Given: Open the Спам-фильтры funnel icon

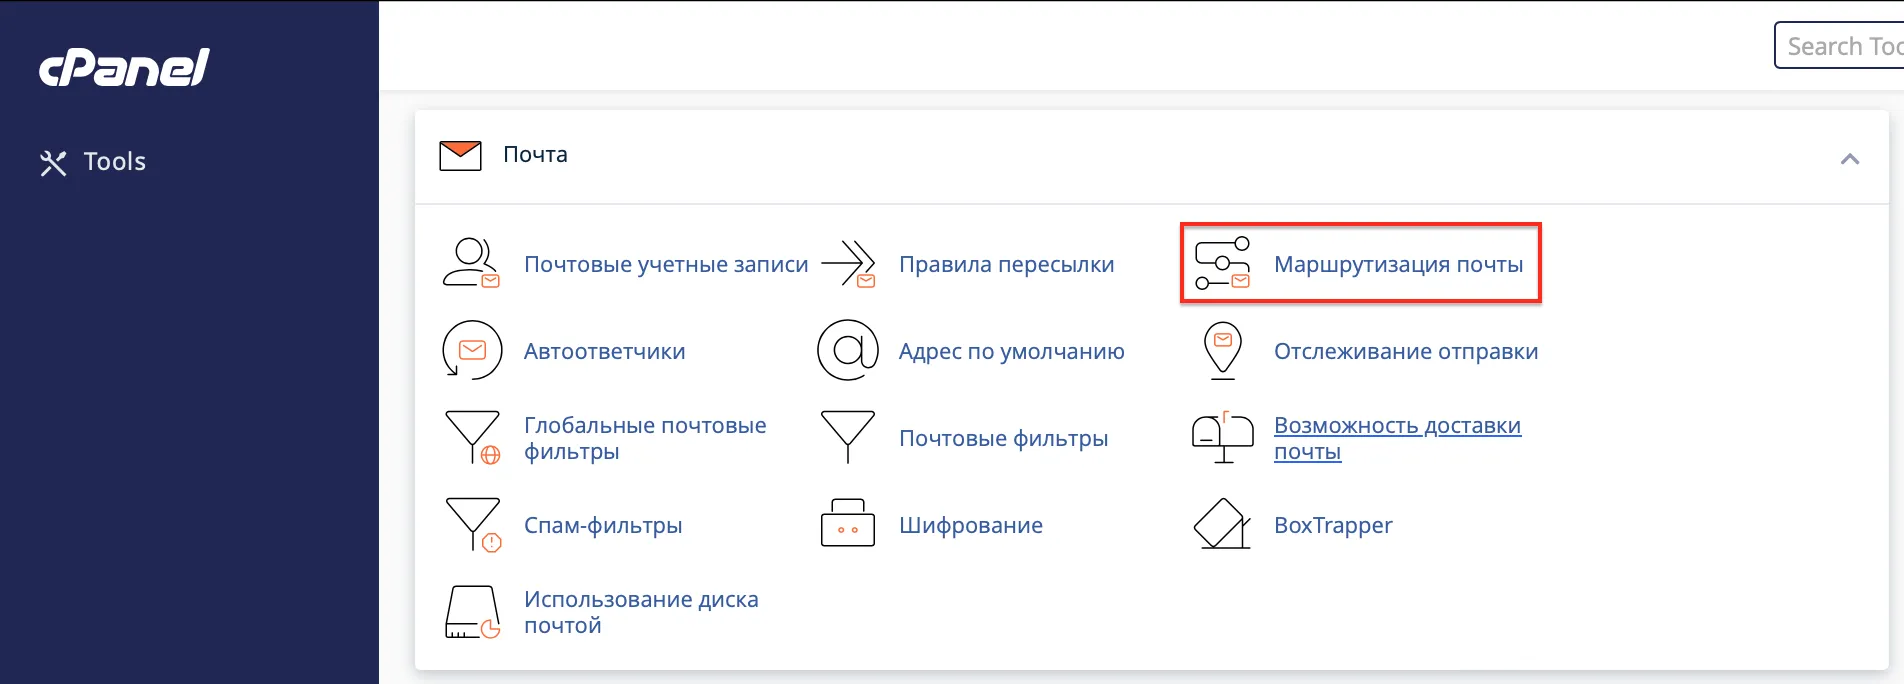Looking at the screenshot, I should [x=471, y=525].
